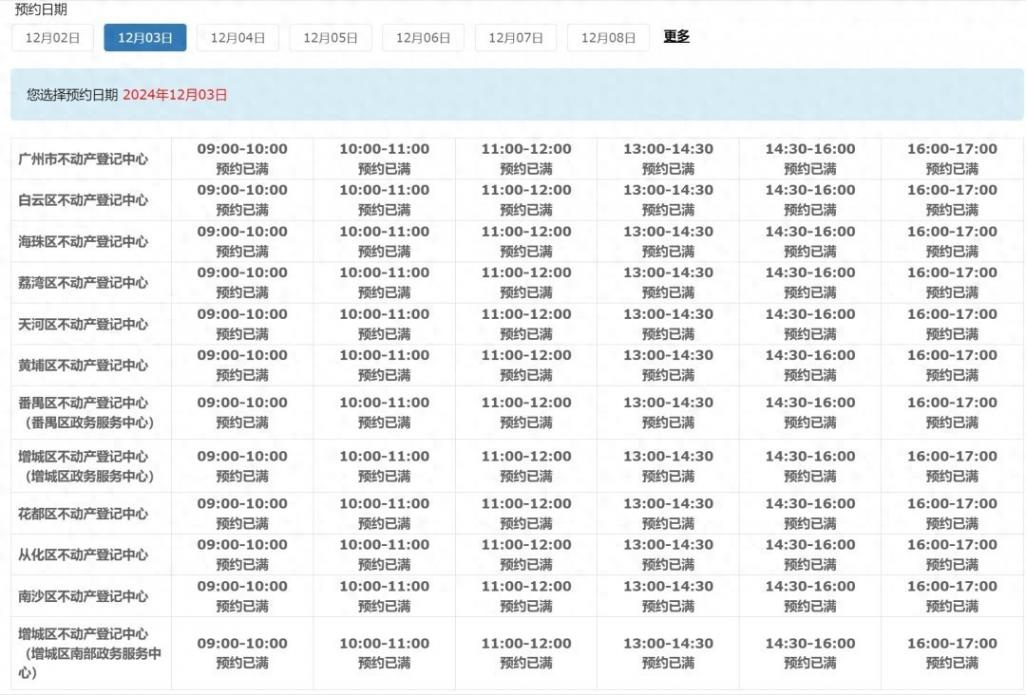Select the 白云区不动产登记中心 row label
1026x695 pixels.
(x=83, y=200)
